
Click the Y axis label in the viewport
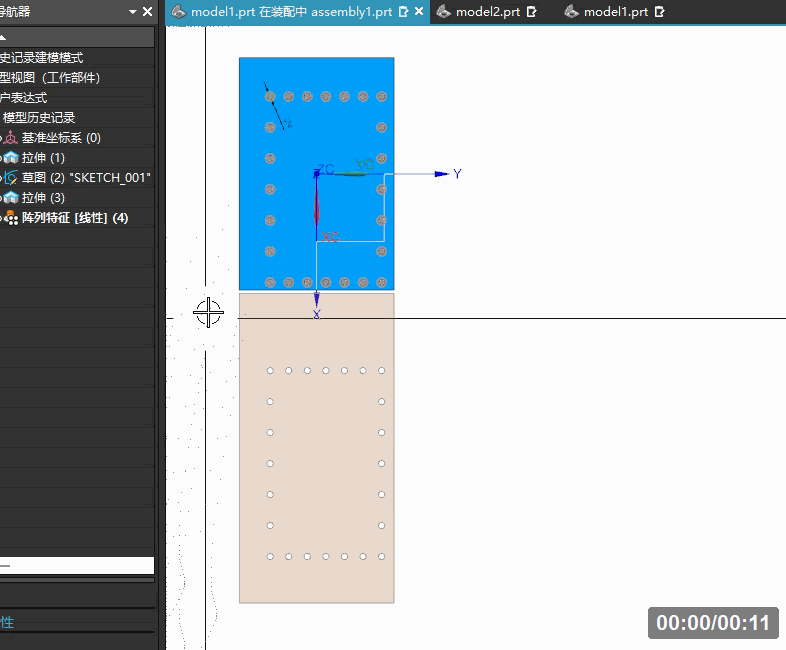click(x=457, y=174)
